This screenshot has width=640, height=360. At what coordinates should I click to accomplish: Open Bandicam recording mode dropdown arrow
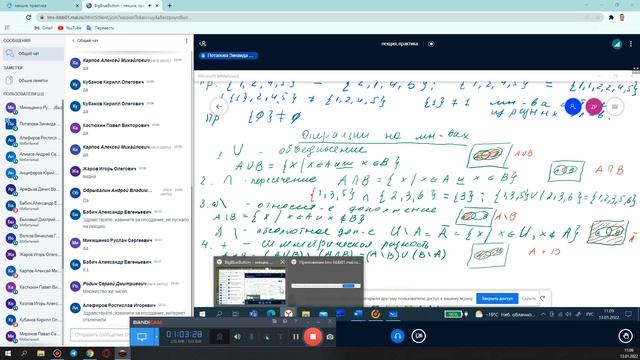157,337
